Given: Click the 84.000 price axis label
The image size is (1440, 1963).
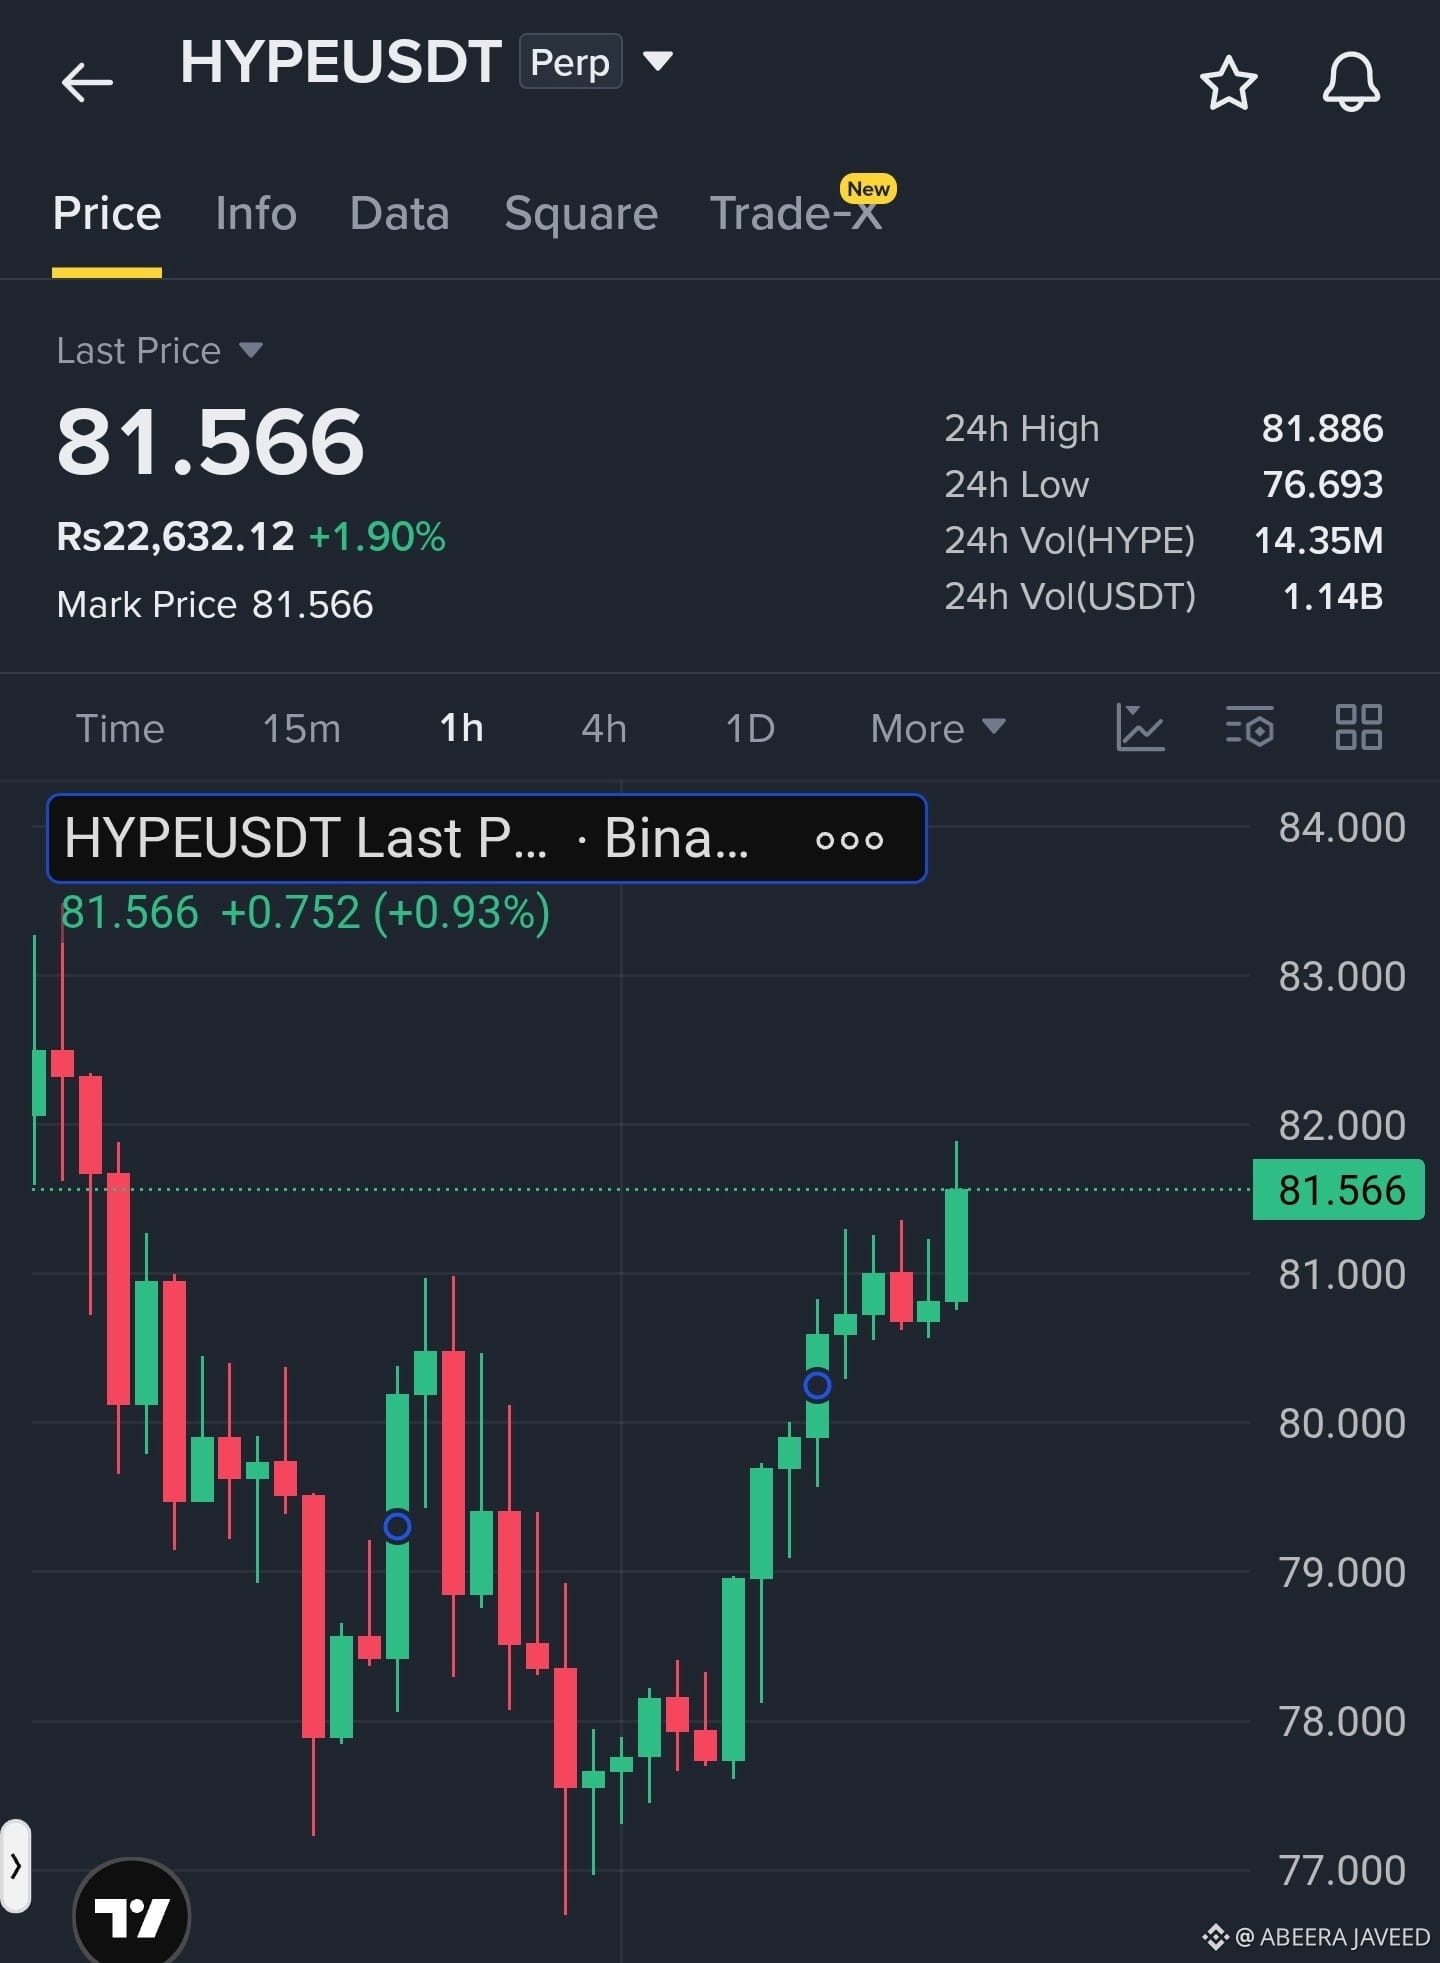Looking at the screenshot, I should click(1342, 828).
